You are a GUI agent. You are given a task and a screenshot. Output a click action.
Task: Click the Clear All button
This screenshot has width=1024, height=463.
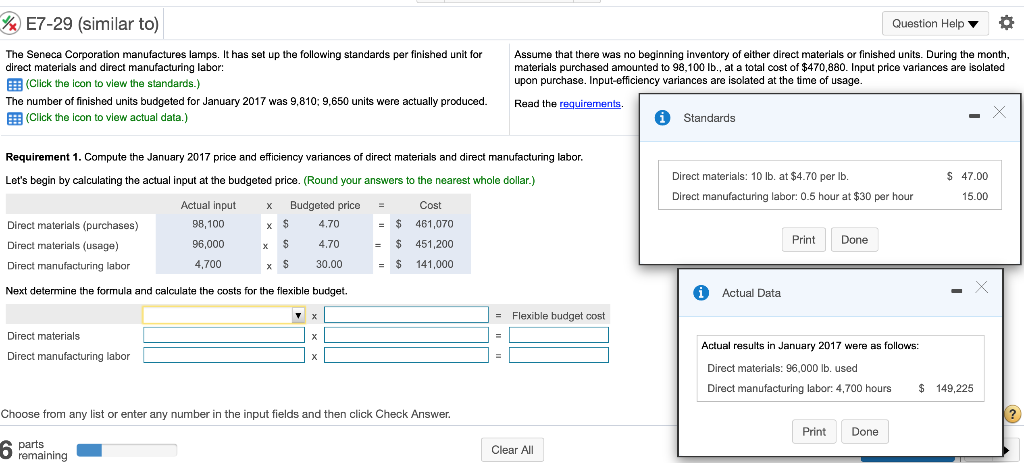pyautogui.click(x=512, y=449)
